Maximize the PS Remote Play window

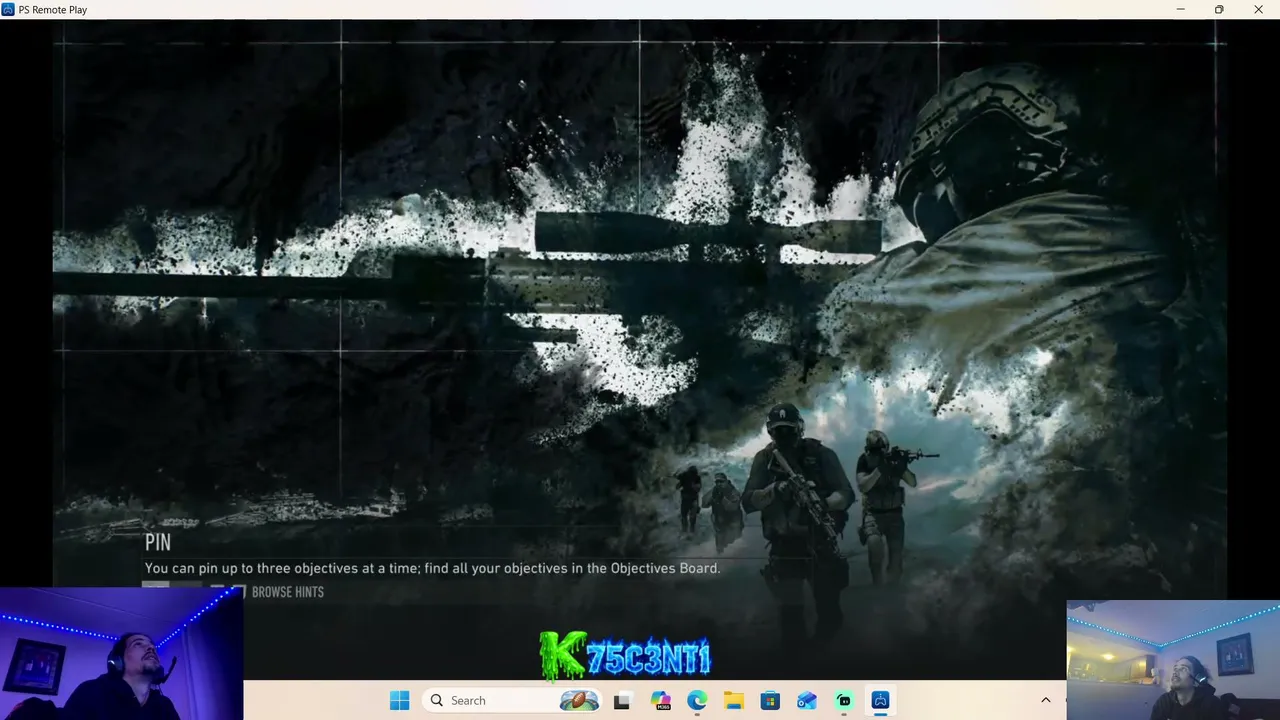point(1219,9)
